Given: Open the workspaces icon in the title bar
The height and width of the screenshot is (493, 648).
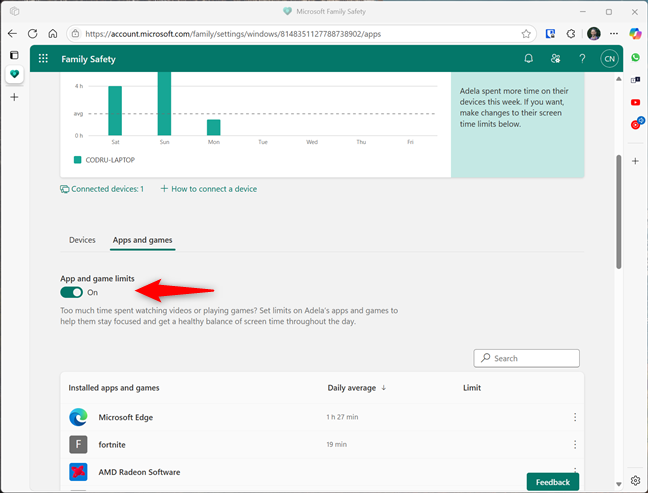Looking at the screenshot, I should click(x=14, y=11).
